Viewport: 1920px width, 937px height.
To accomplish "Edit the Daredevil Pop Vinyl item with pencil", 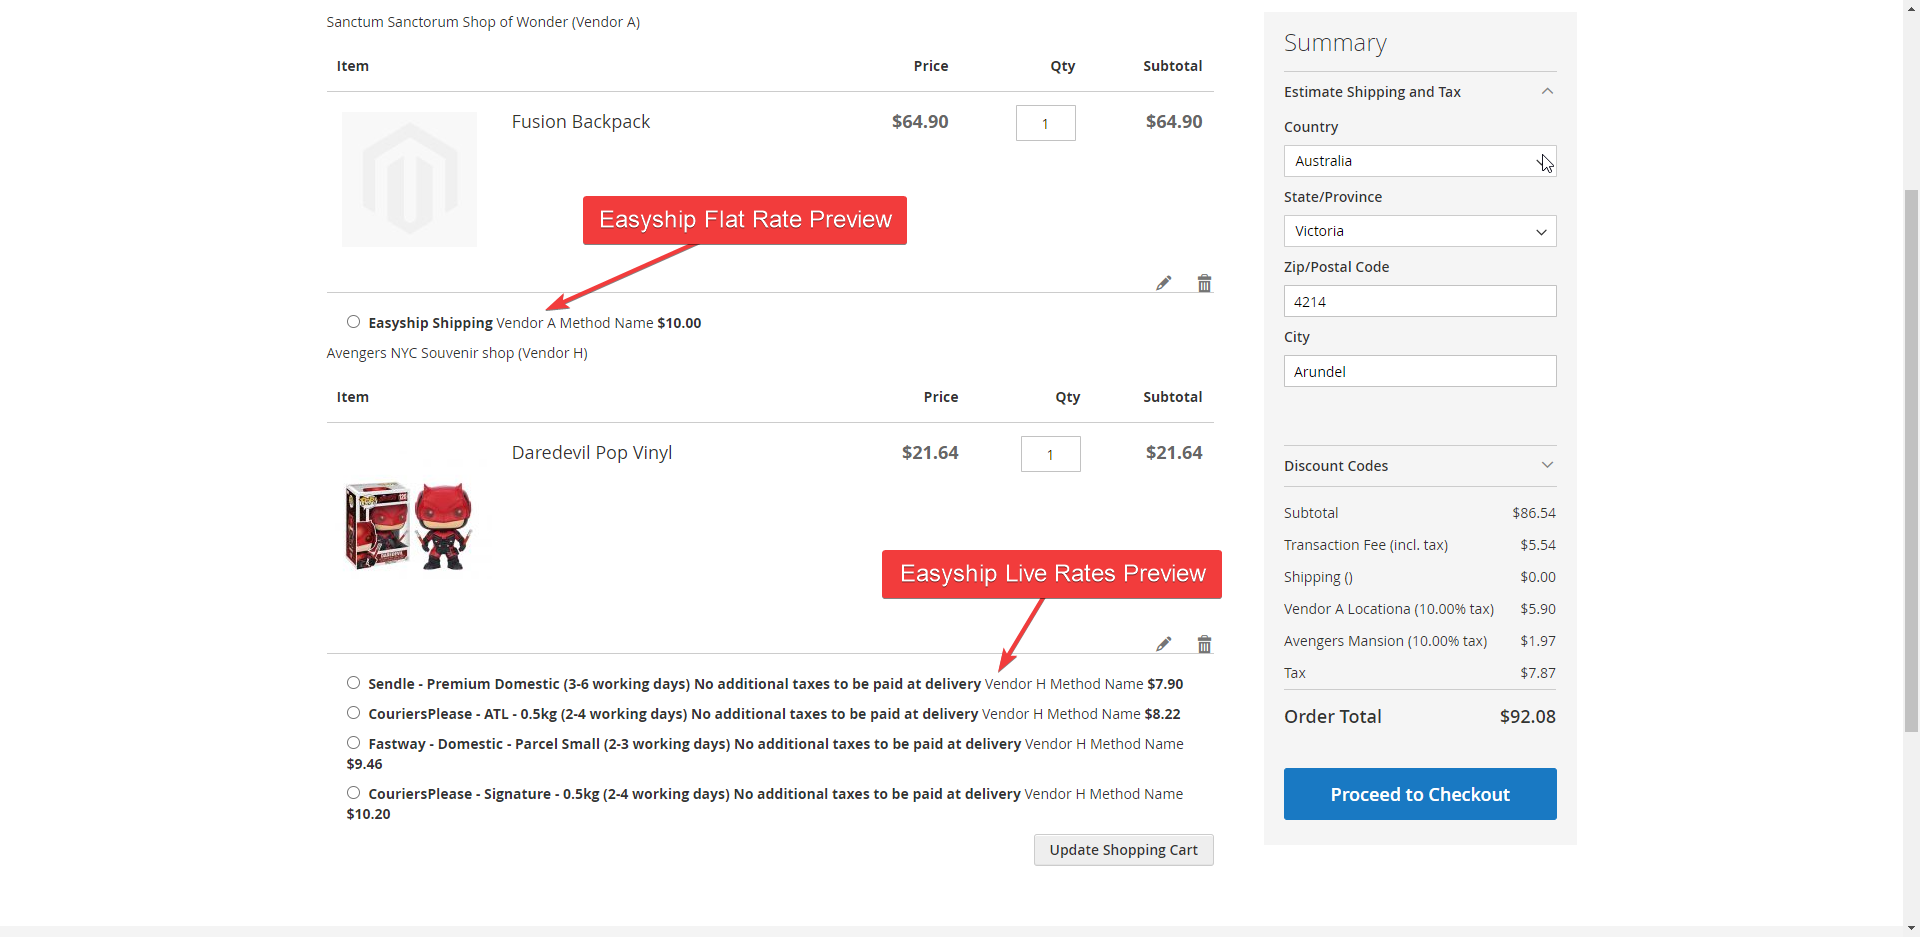I will tap(1163, 644).
